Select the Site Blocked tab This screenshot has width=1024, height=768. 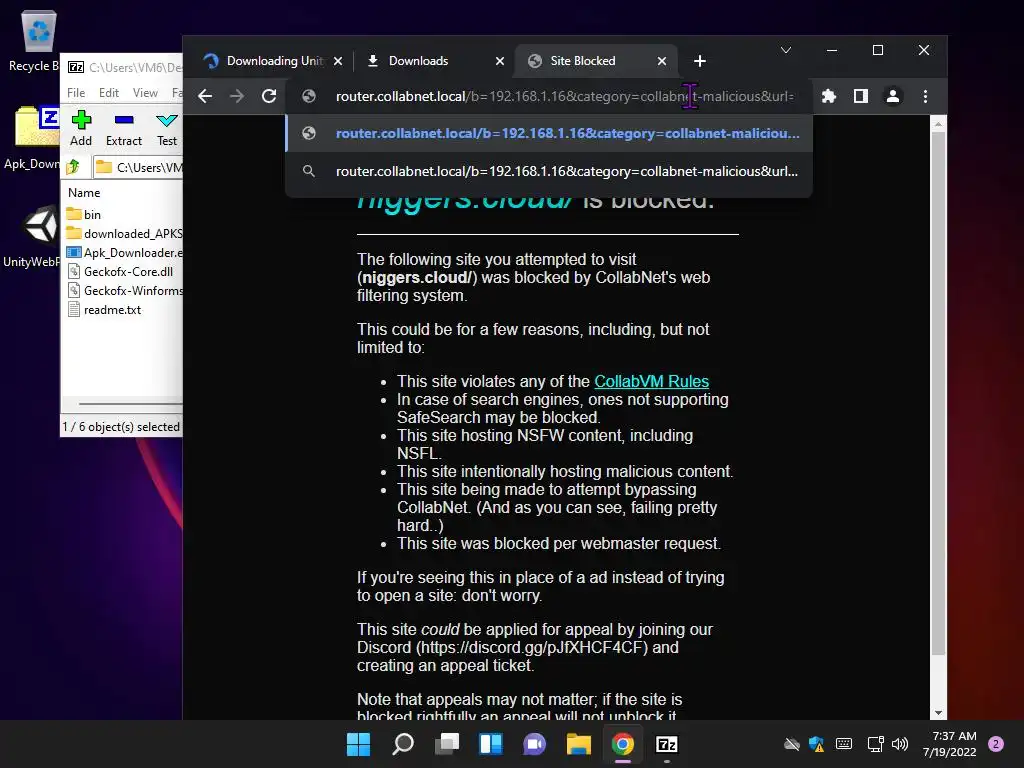click(x=583, y=61)
